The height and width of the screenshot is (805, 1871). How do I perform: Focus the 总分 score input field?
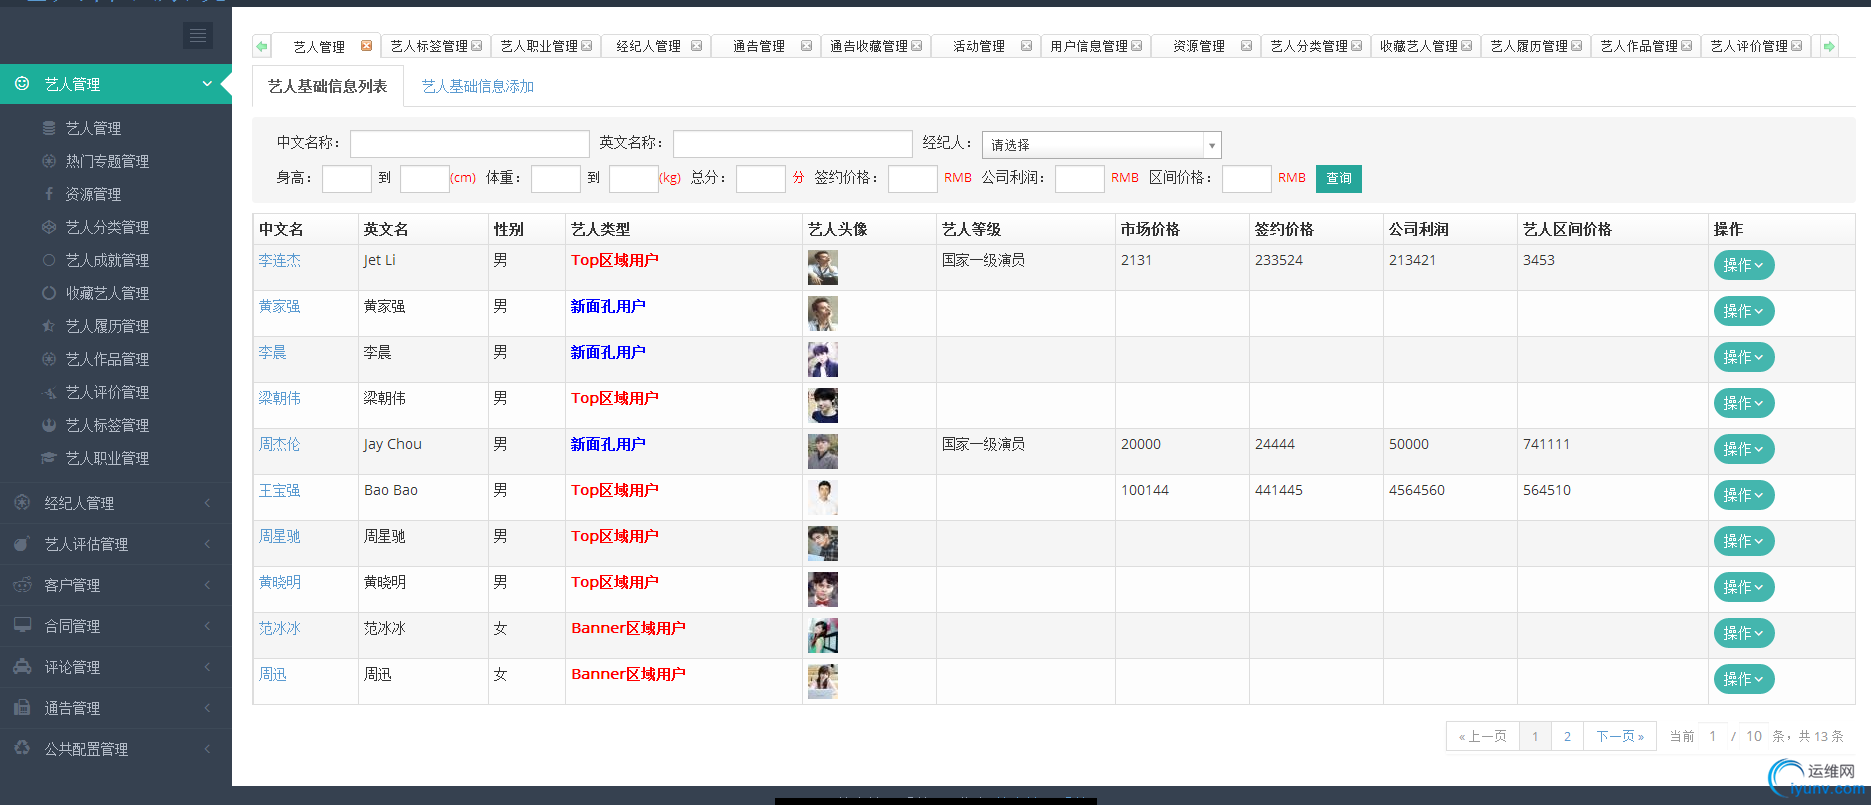tap(761, 178)
